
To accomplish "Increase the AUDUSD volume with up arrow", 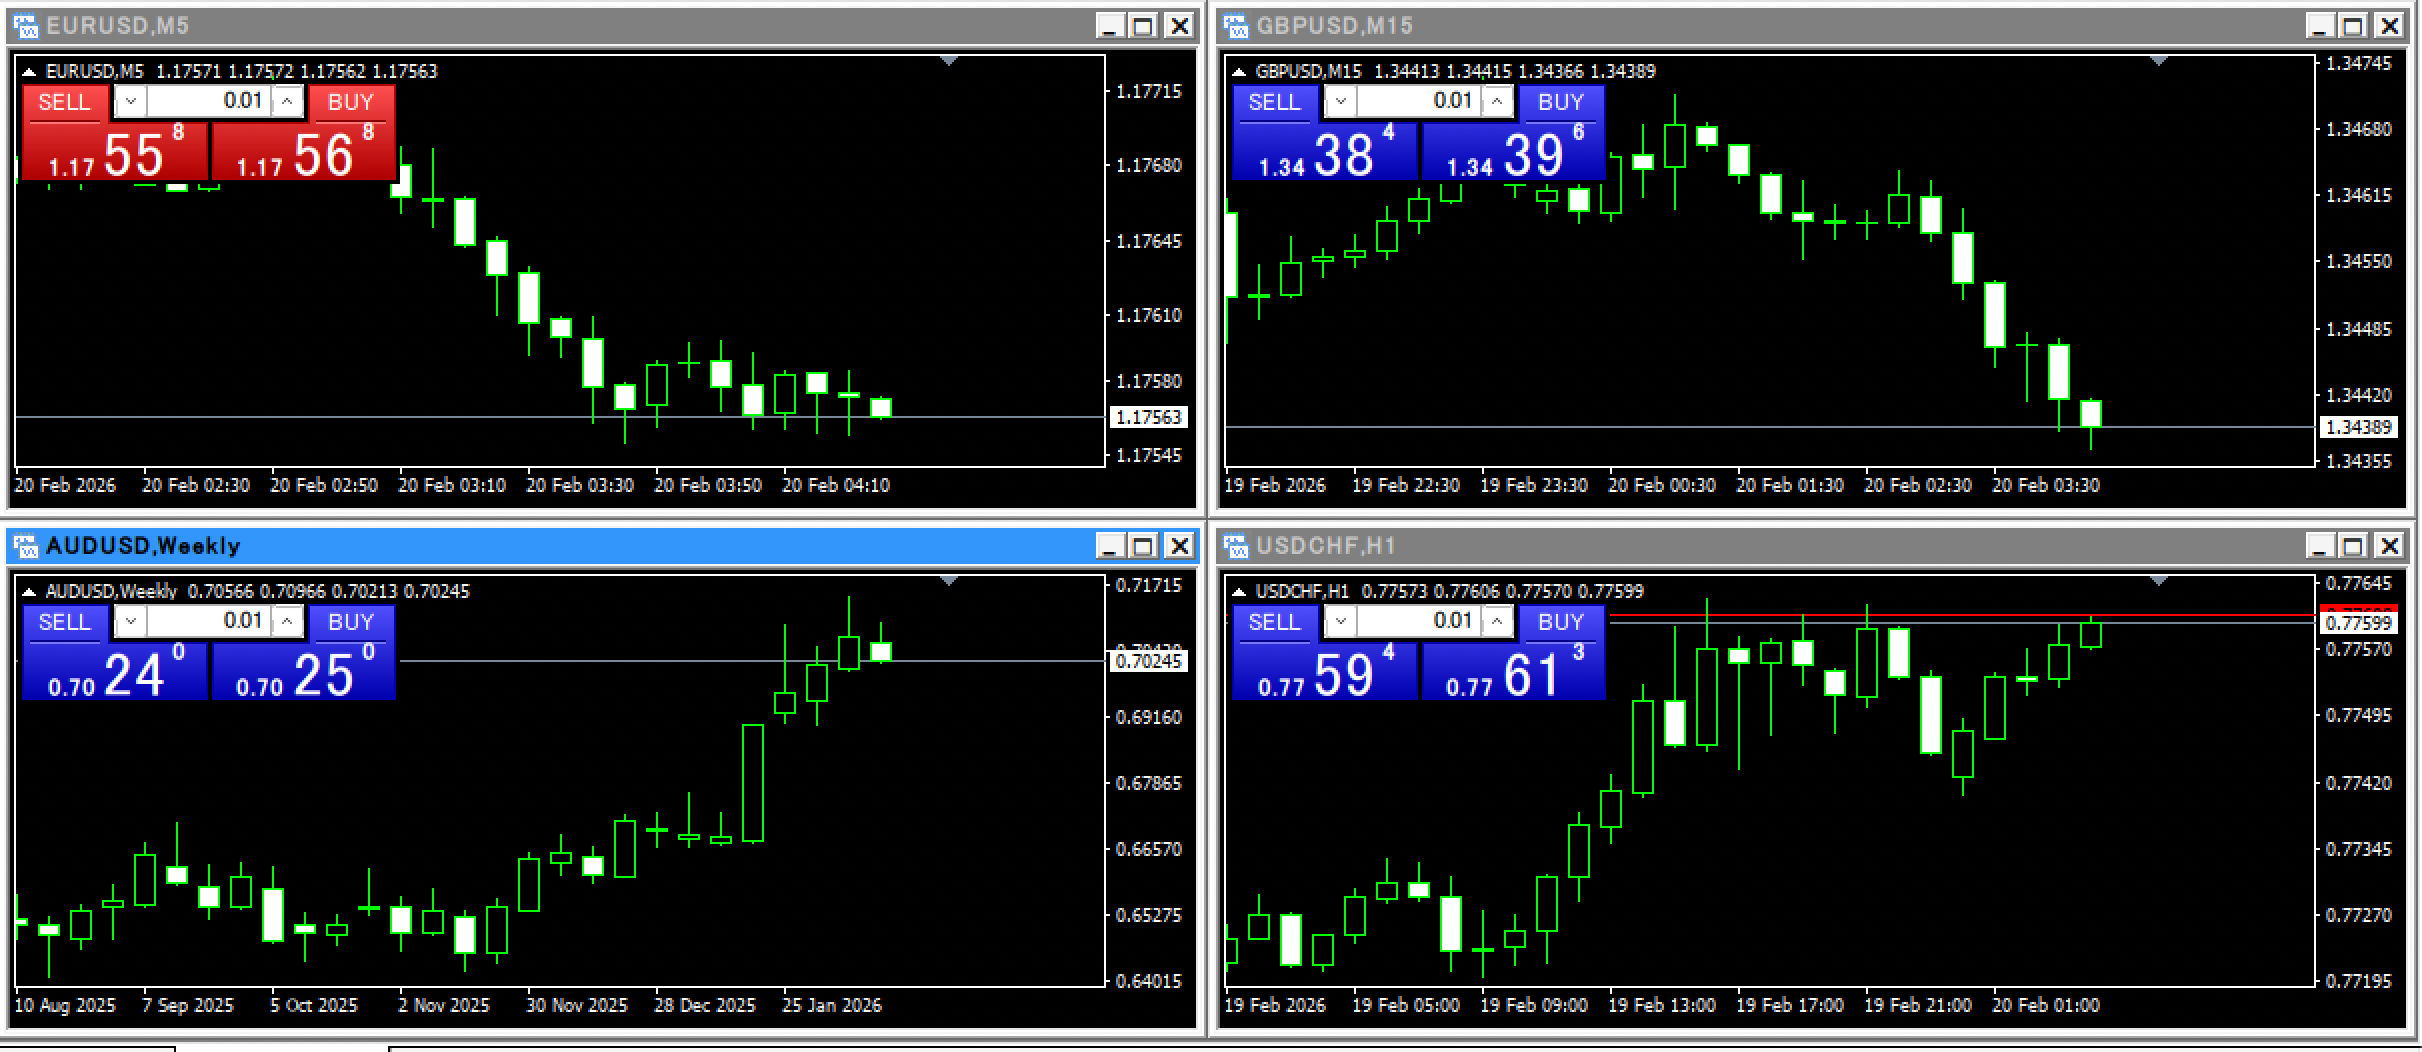I will 287,621.
